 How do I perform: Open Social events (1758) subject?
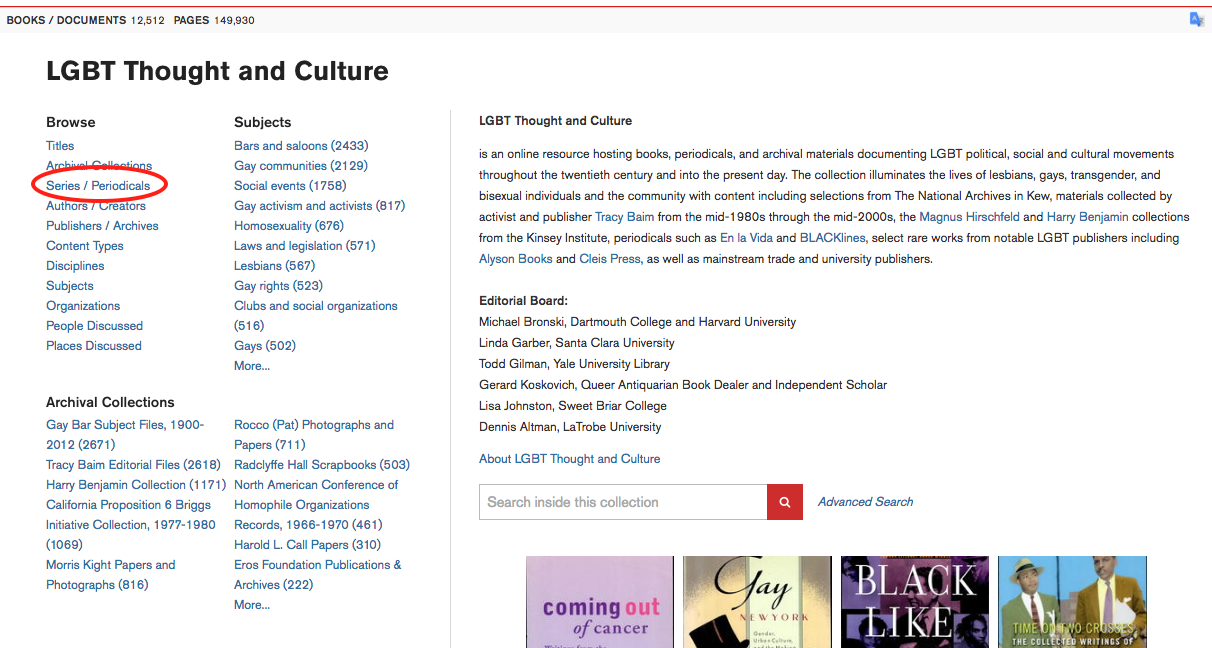[x=290, y=186]
